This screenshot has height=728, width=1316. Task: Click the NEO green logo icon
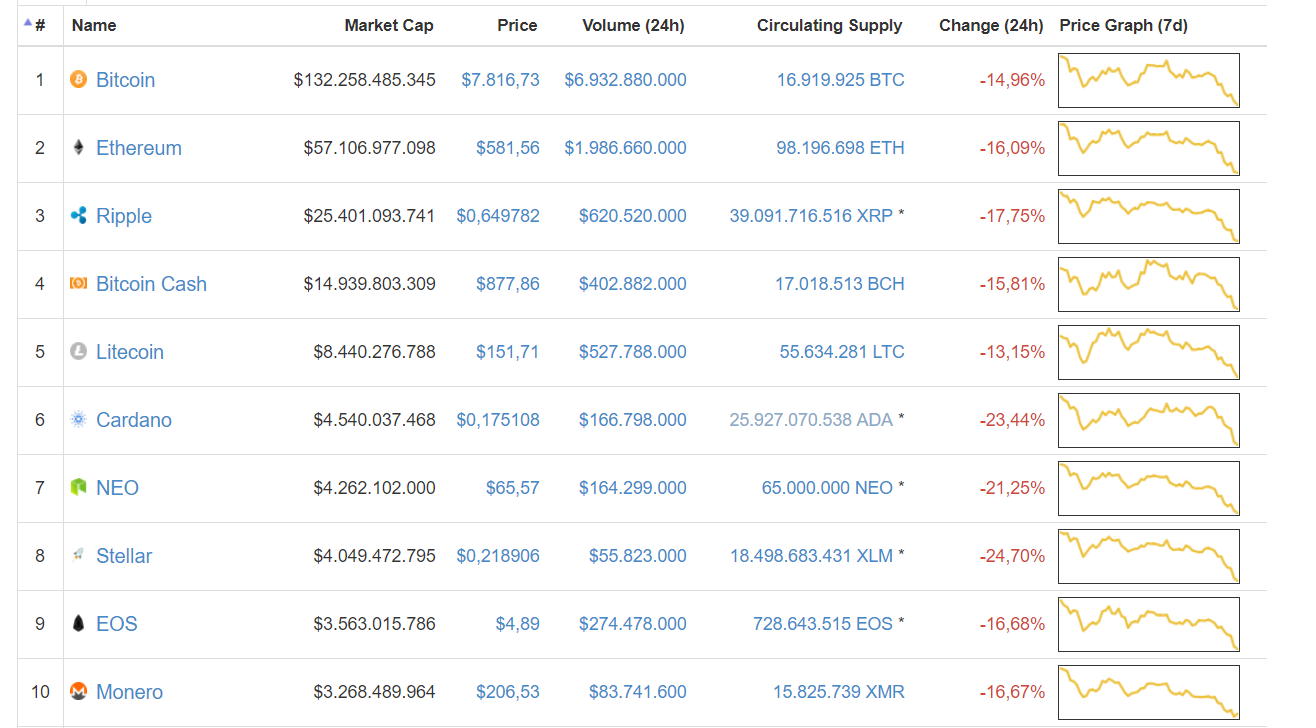click(79, 488)
